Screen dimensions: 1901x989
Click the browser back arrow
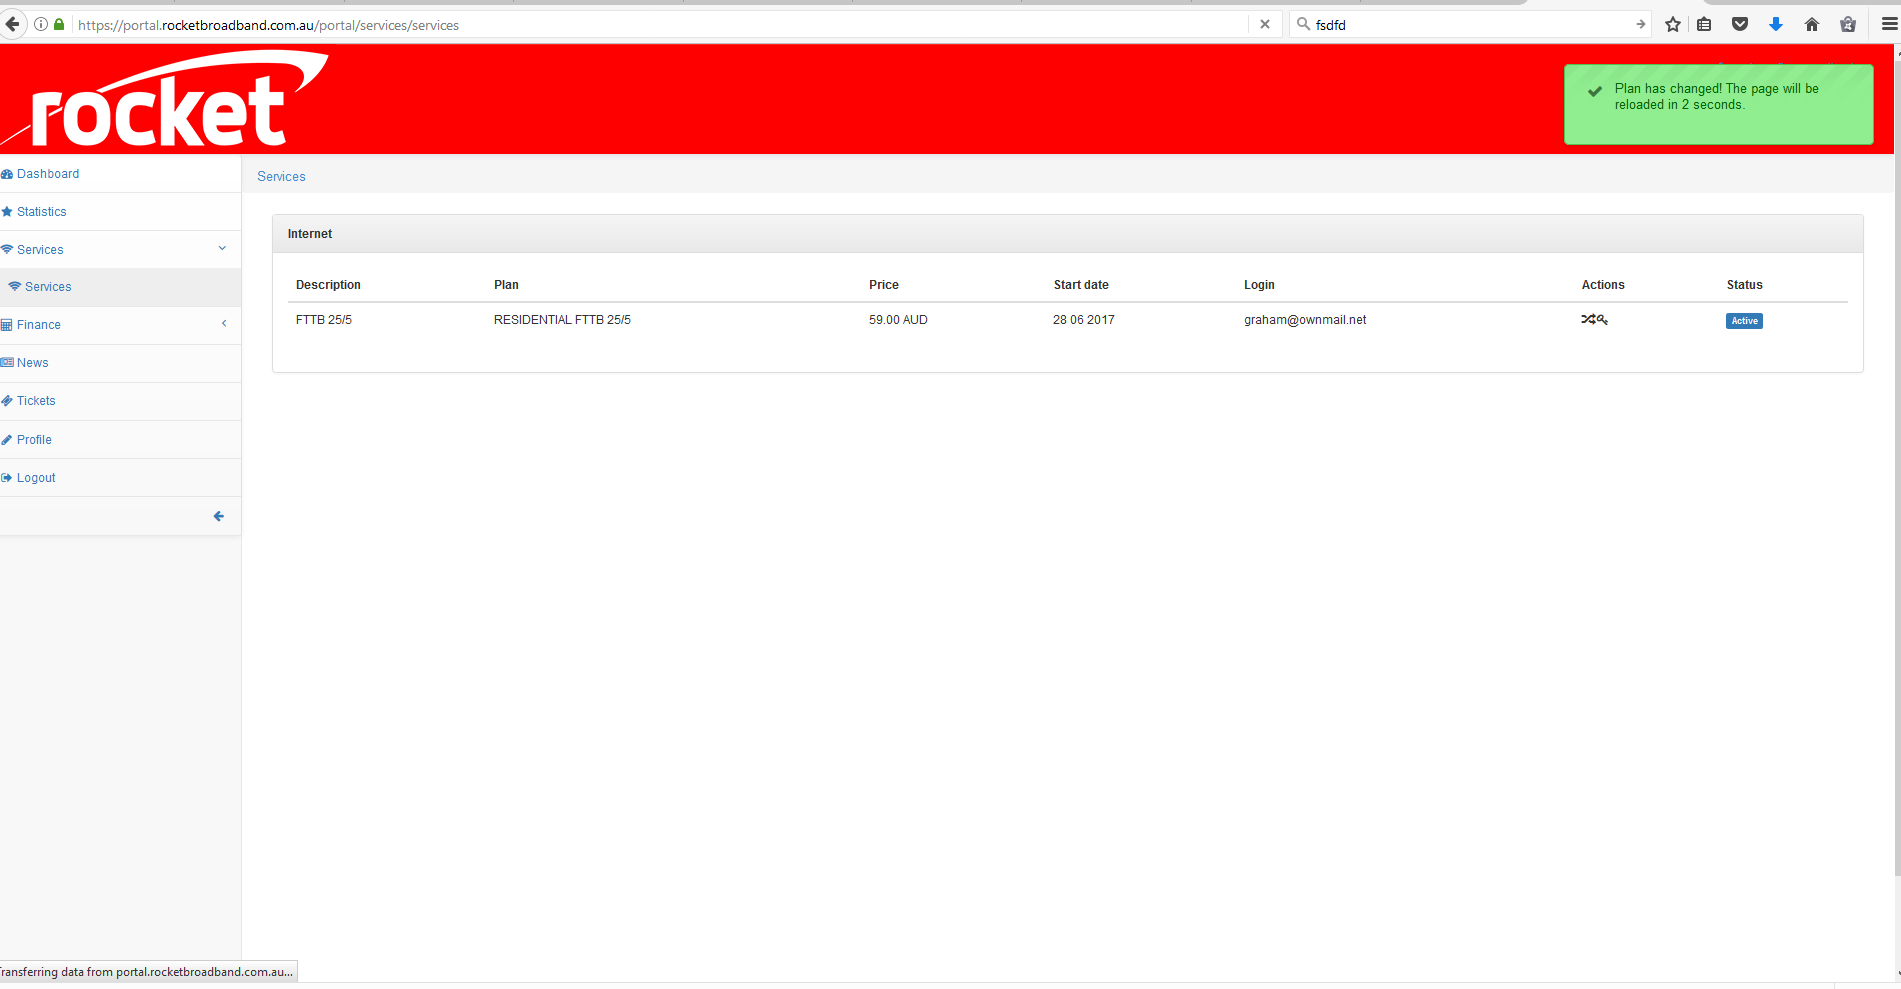coord(13,25)
